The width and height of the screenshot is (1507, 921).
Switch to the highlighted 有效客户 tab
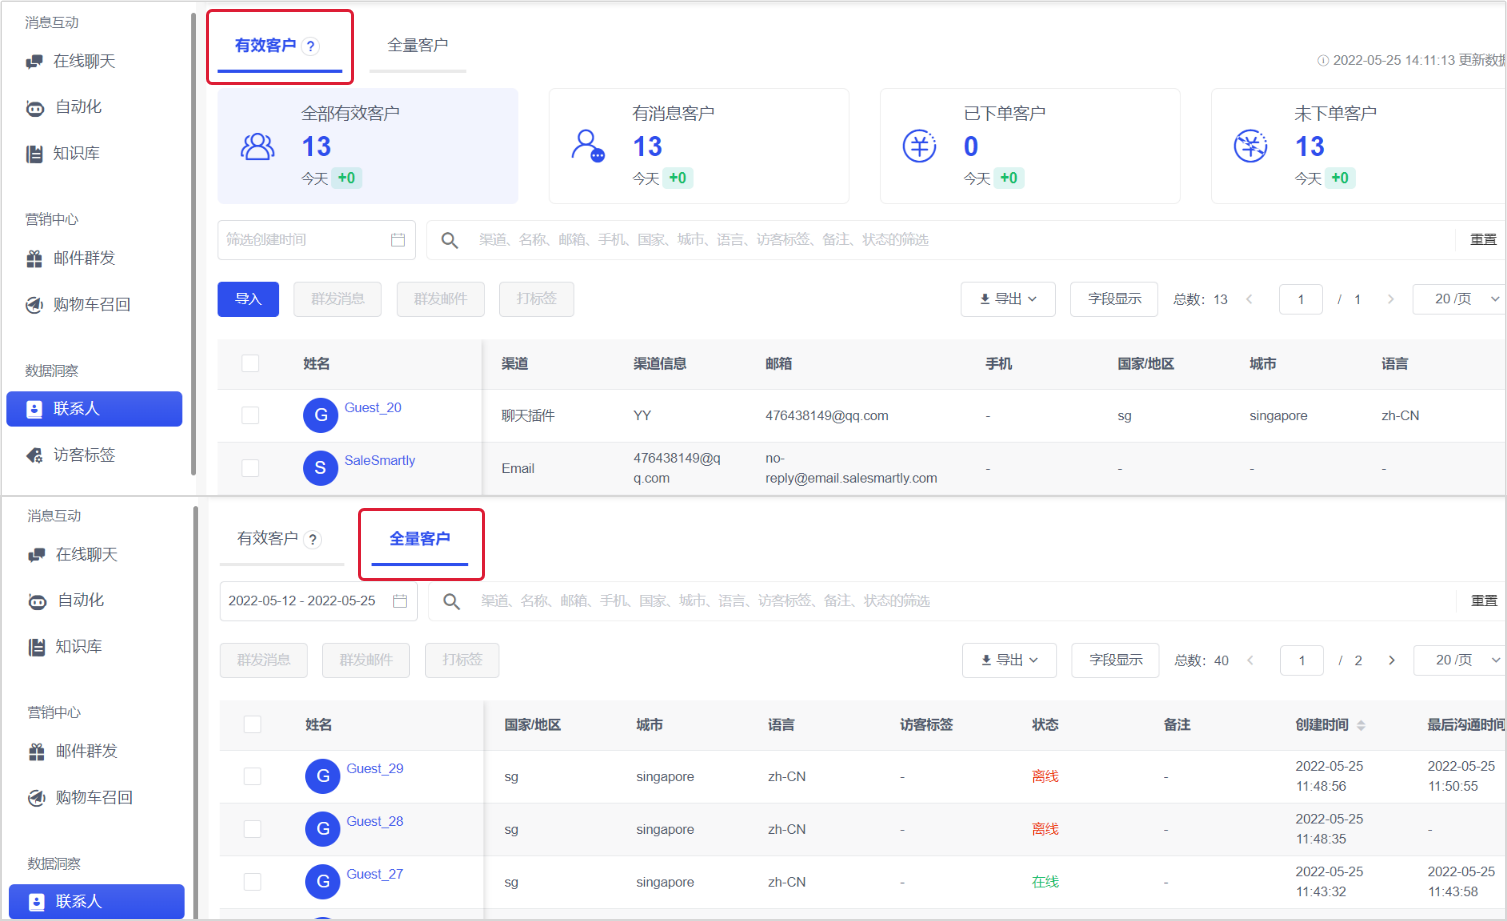click(279, 46)
